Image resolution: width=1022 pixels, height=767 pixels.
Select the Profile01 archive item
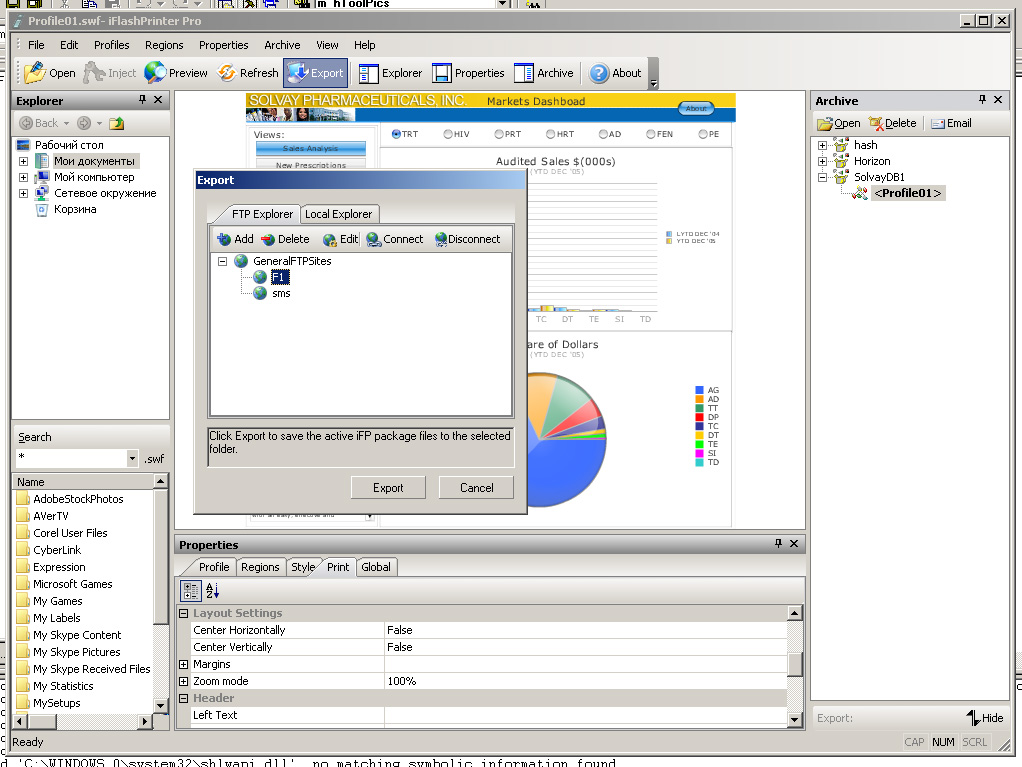tap(908, 193)
